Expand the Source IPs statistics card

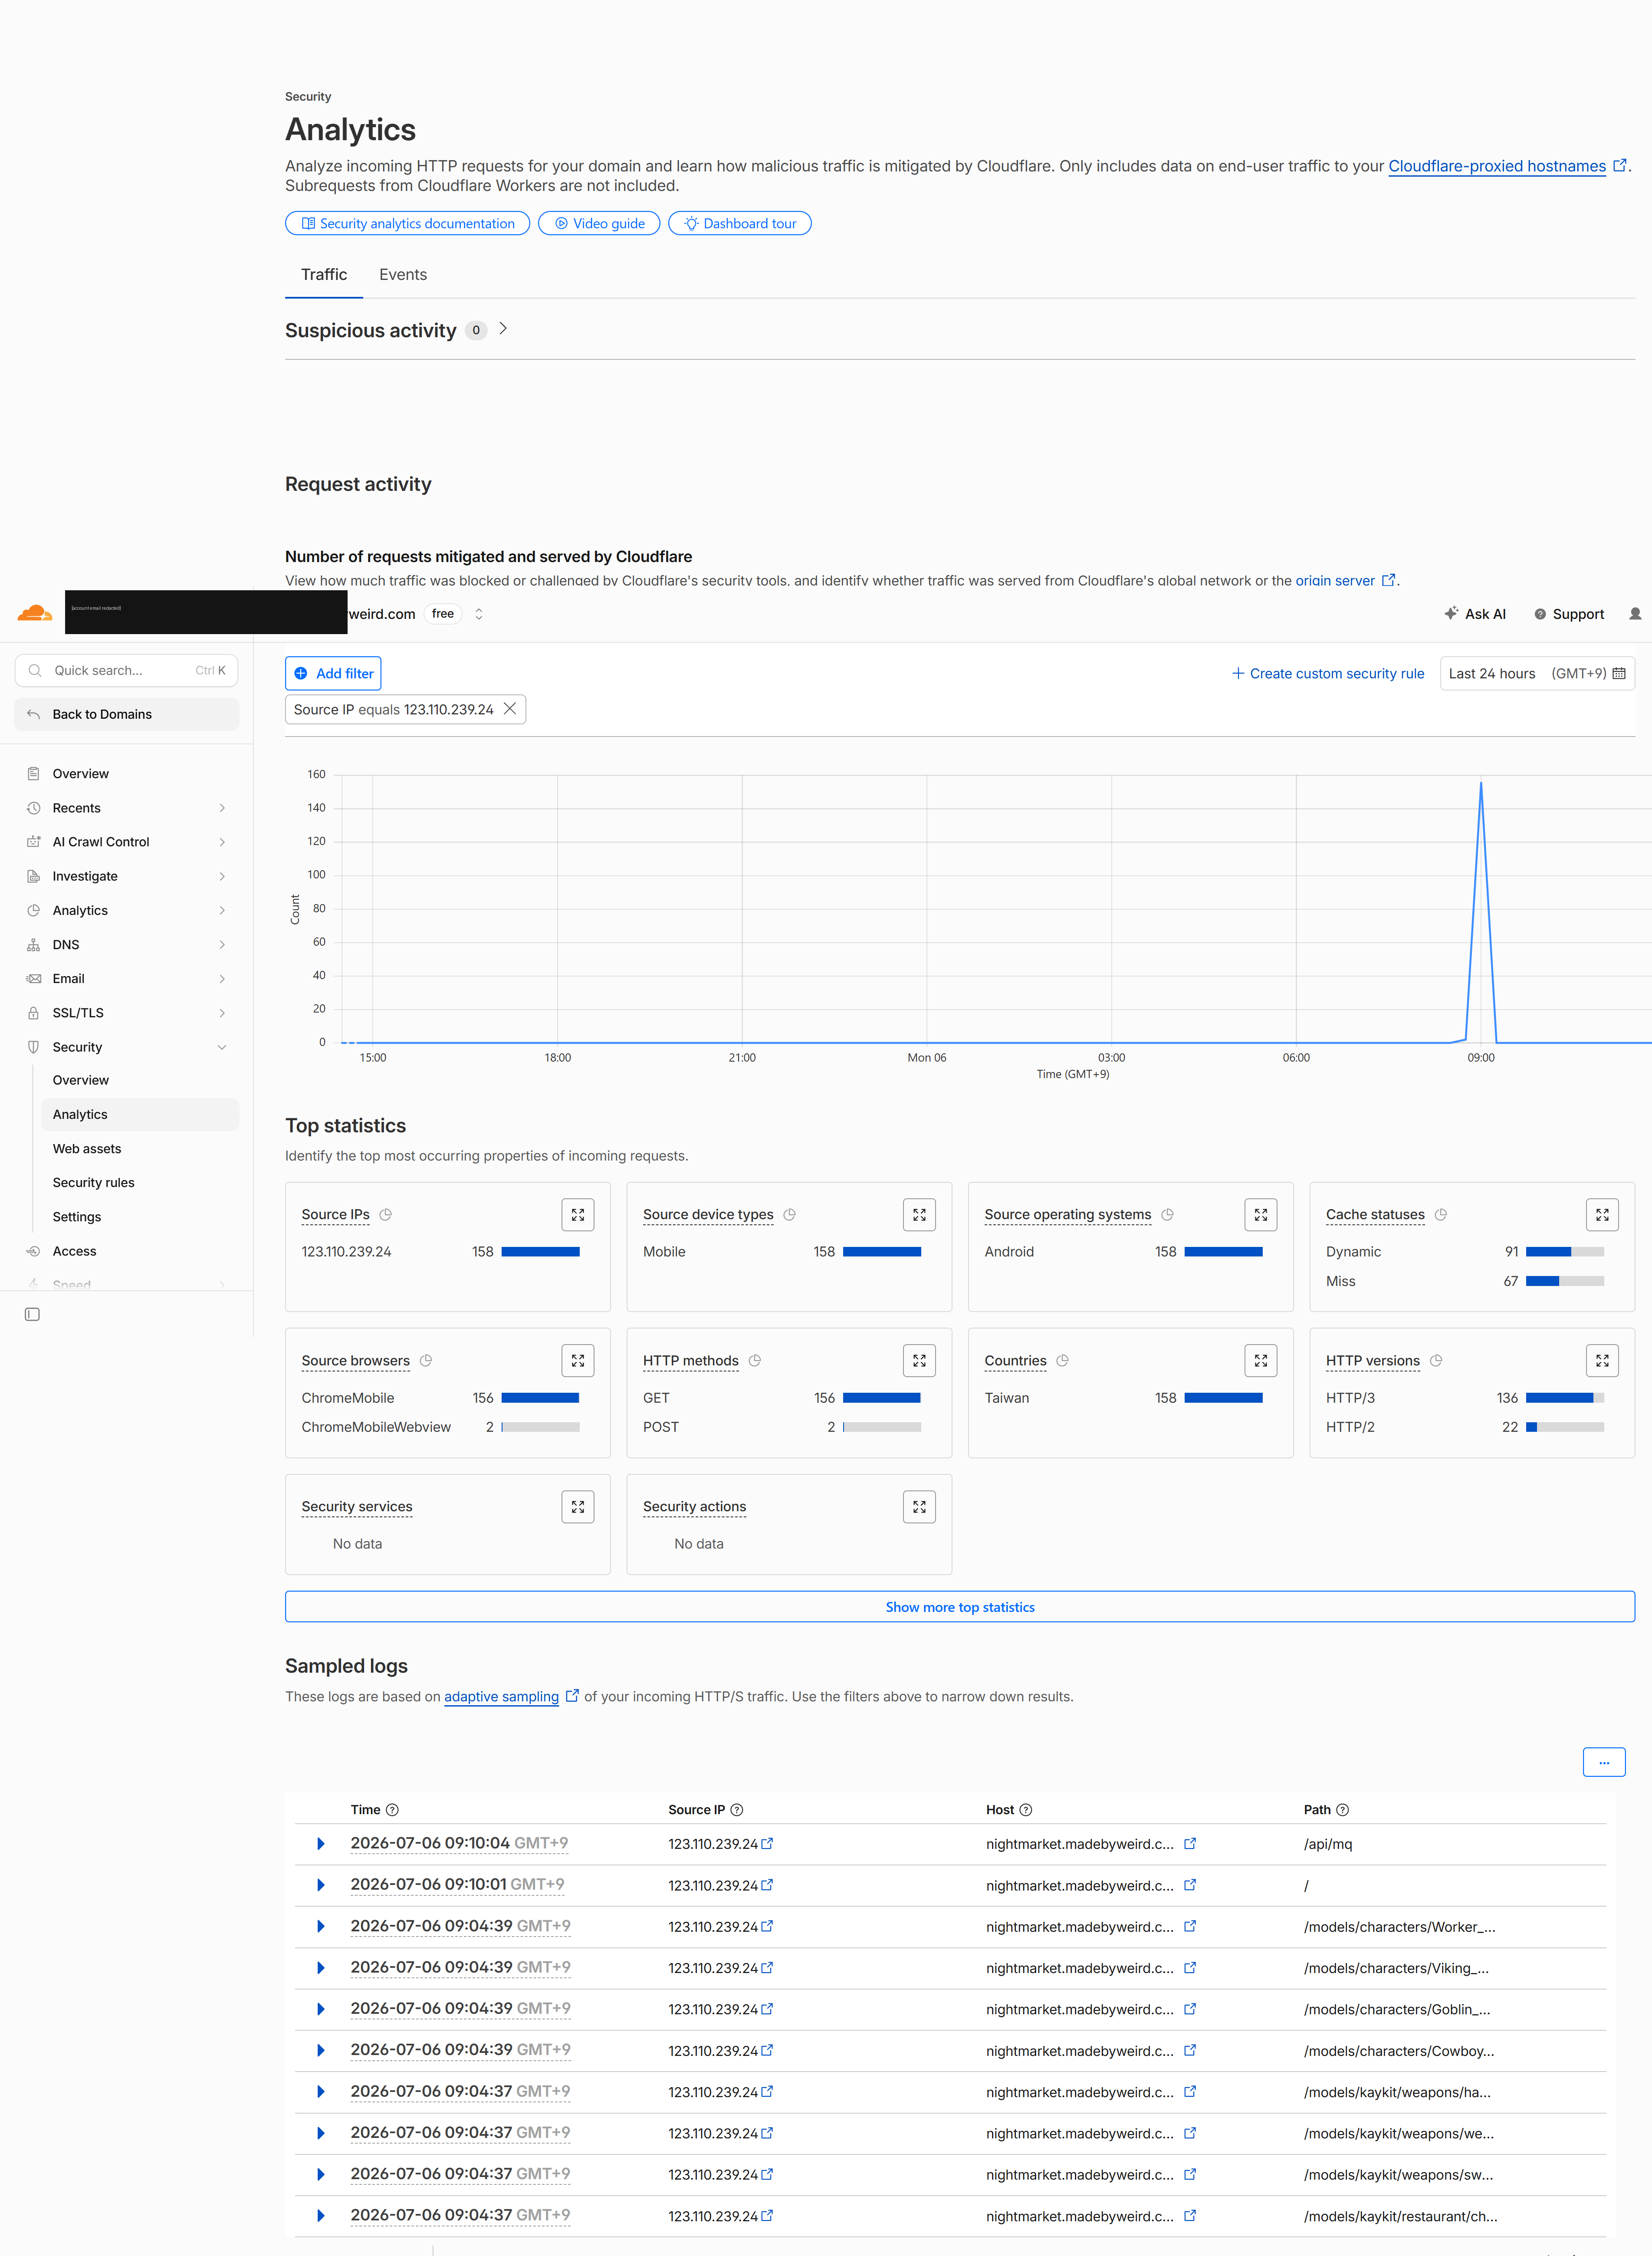click(x=578, y=1214)
